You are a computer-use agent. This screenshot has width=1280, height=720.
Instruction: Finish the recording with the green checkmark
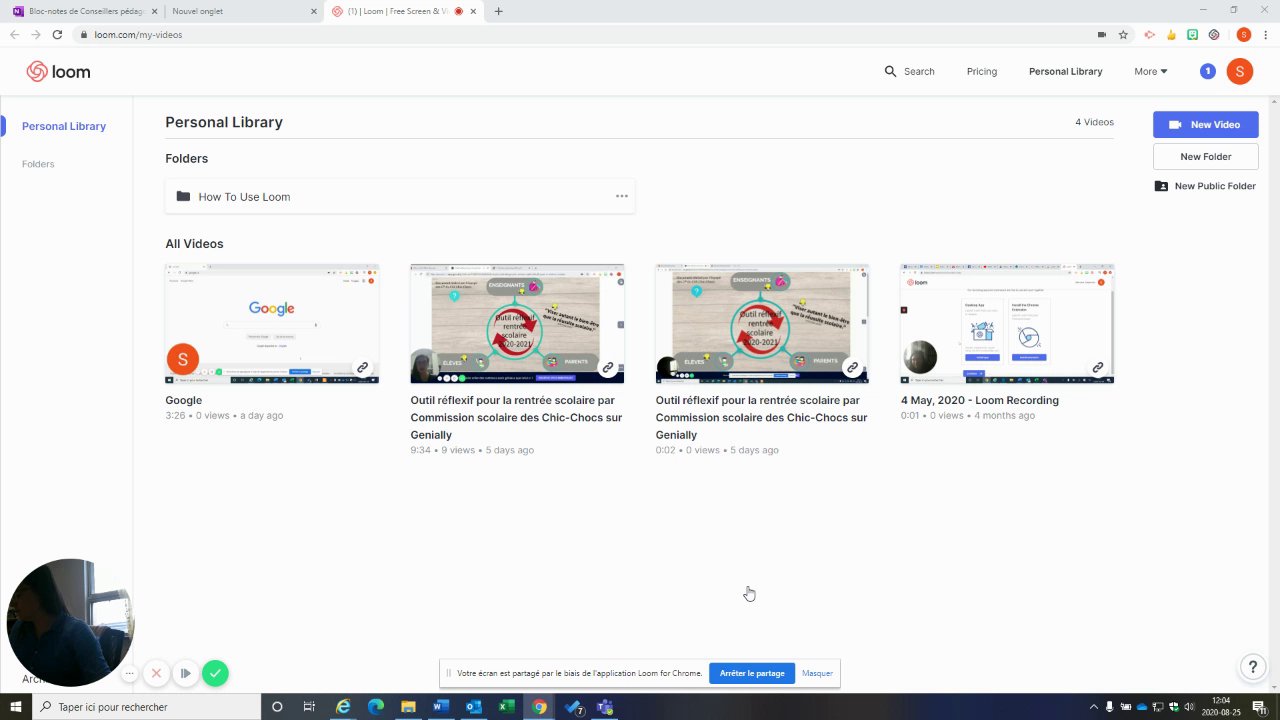215,674
